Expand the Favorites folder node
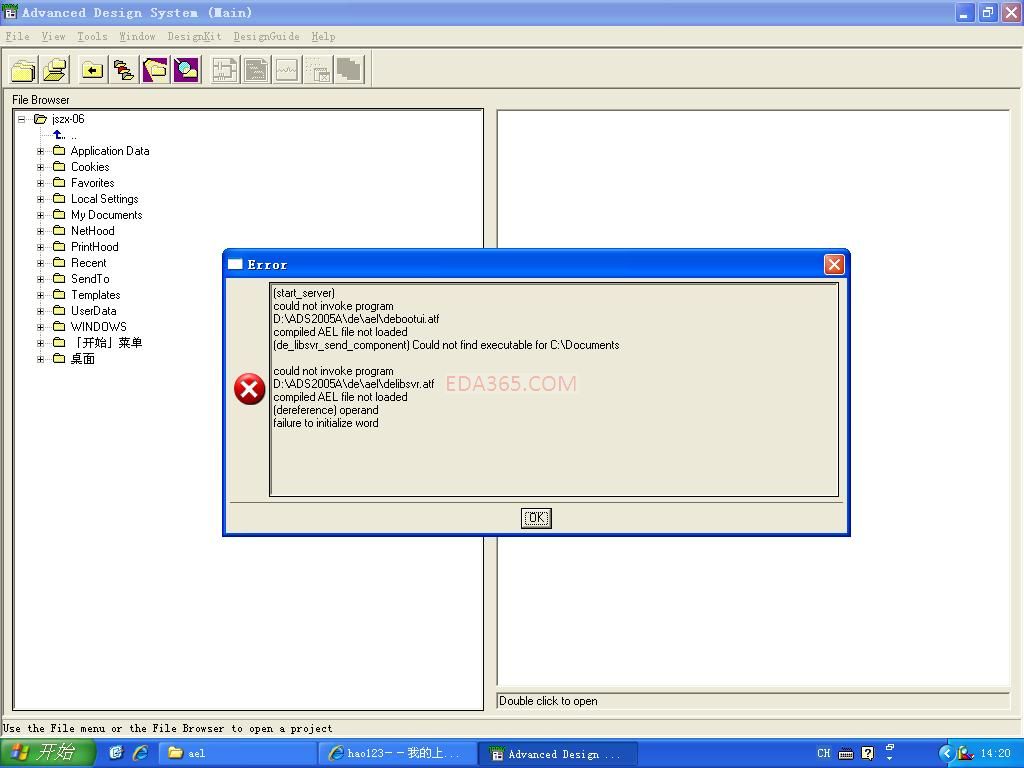Screen dimensions: 1024x768 pos(40,183)
